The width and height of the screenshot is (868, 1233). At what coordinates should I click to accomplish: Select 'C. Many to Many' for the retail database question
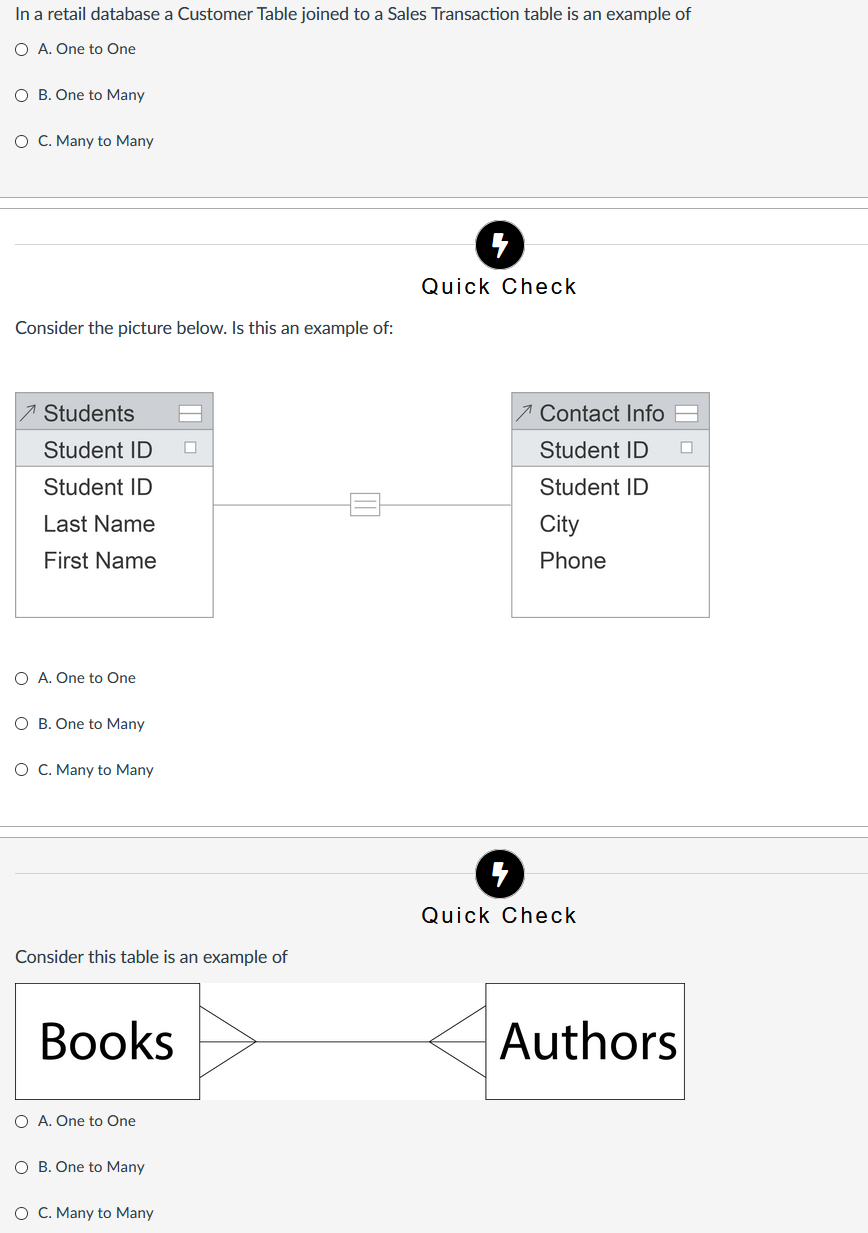[21, 141]
